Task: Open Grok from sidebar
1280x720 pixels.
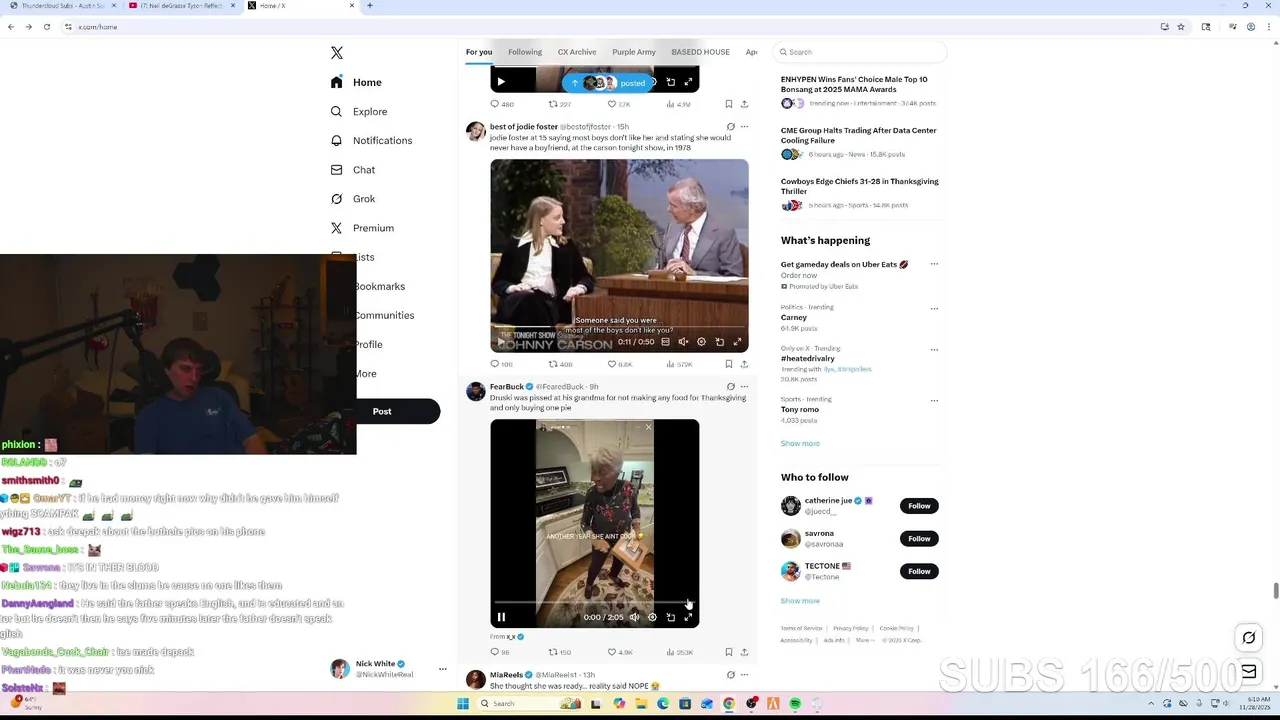Action: pyautogui.click(x=353, y=199)
